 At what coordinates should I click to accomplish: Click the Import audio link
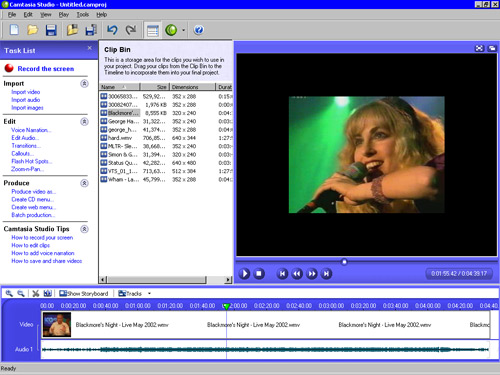click(26, 100)
